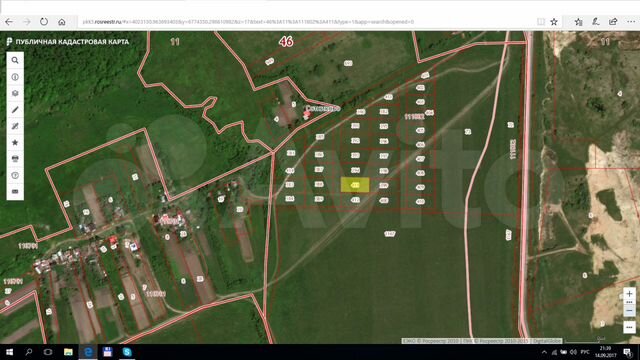The width and height of the screenshot is (640, 360).
Task: Open the map search magnifier tool
Action: click(x=15, y=60)
